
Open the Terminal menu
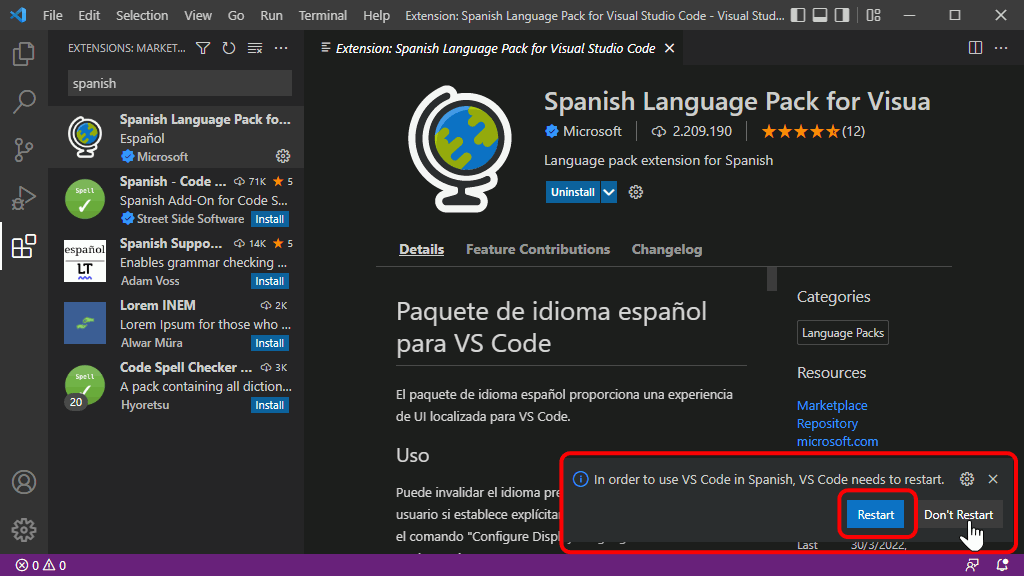pyautogui.click(x=323, y=15)
